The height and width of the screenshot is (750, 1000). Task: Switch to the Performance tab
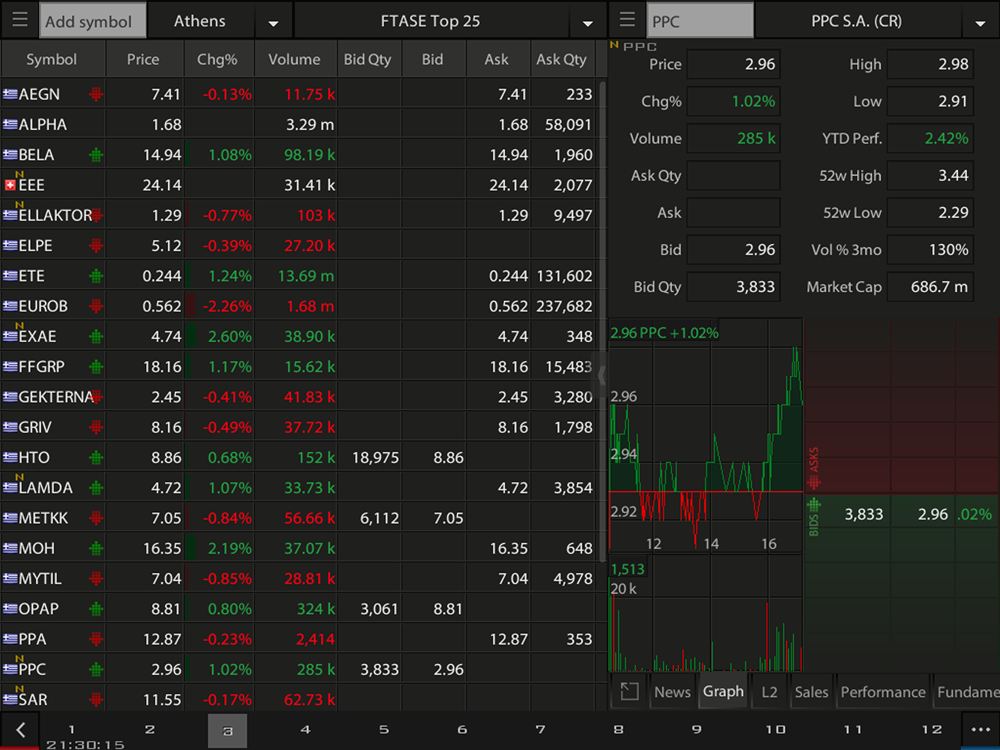point(883,691)
